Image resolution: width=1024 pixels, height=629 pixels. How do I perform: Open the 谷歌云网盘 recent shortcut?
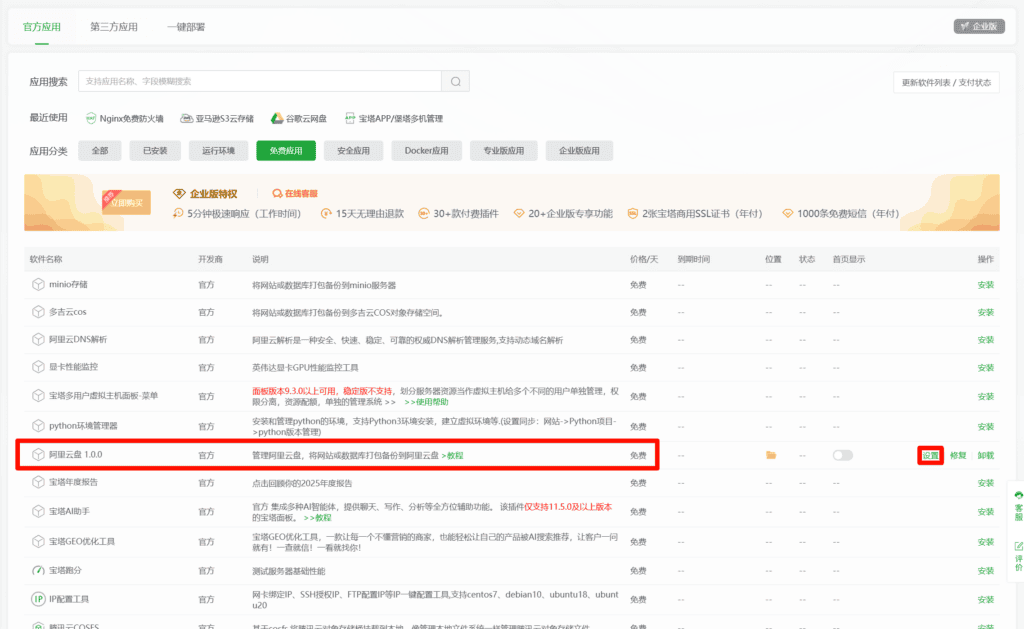coord(299,118)
